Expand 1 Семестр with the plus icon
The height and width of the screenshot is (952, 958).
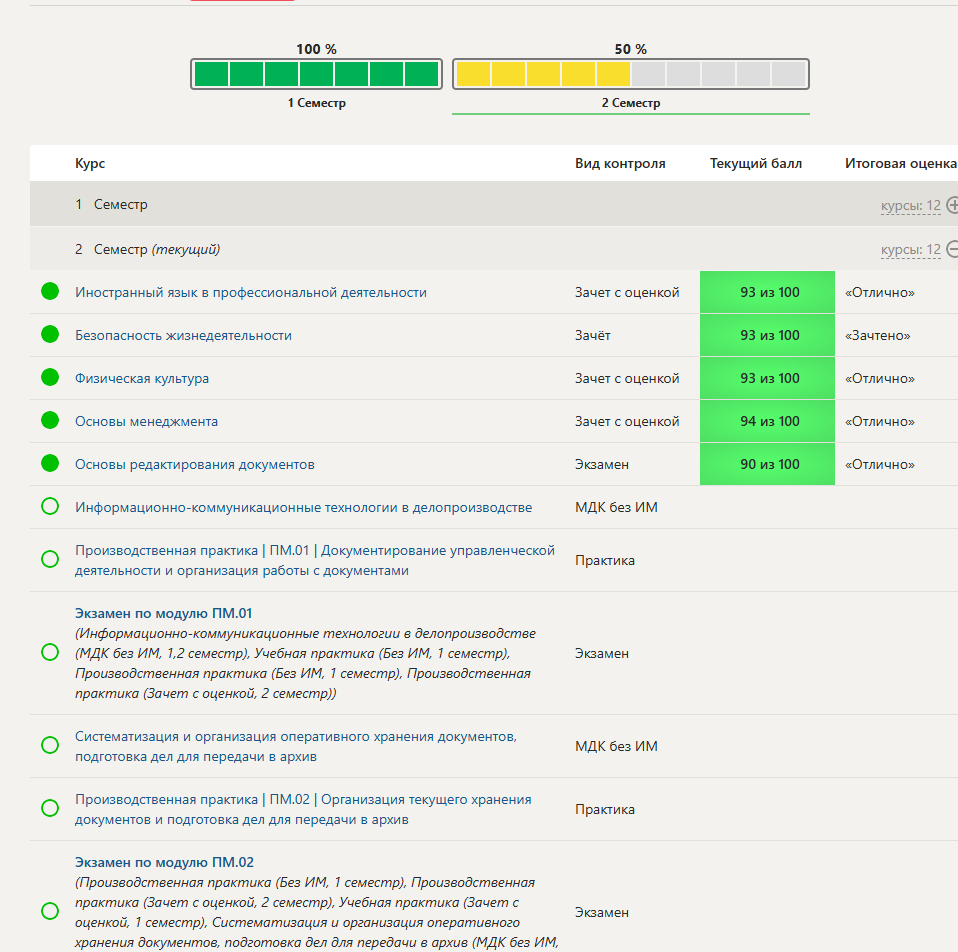[952, 205]
